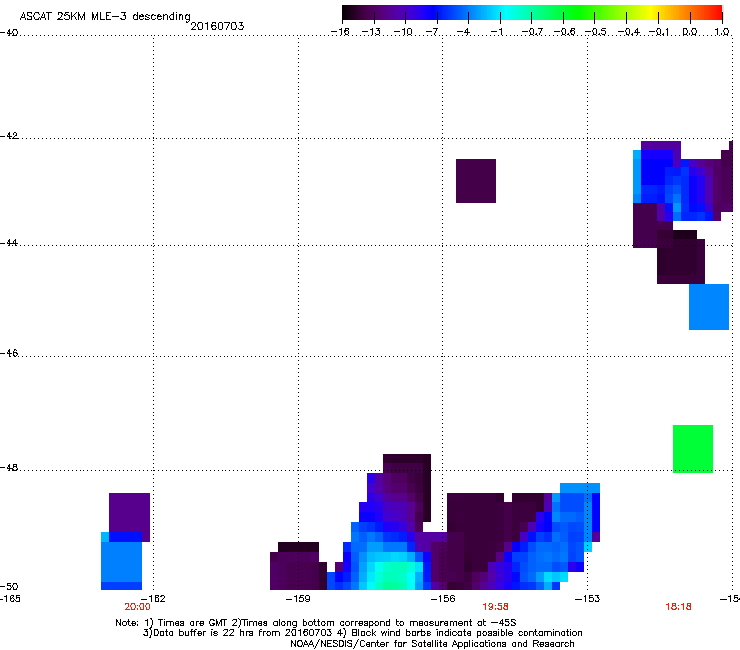Click the latitude label -42
Image resolution: width=740 pixels, height=650 pixels.
pos(9,135)
